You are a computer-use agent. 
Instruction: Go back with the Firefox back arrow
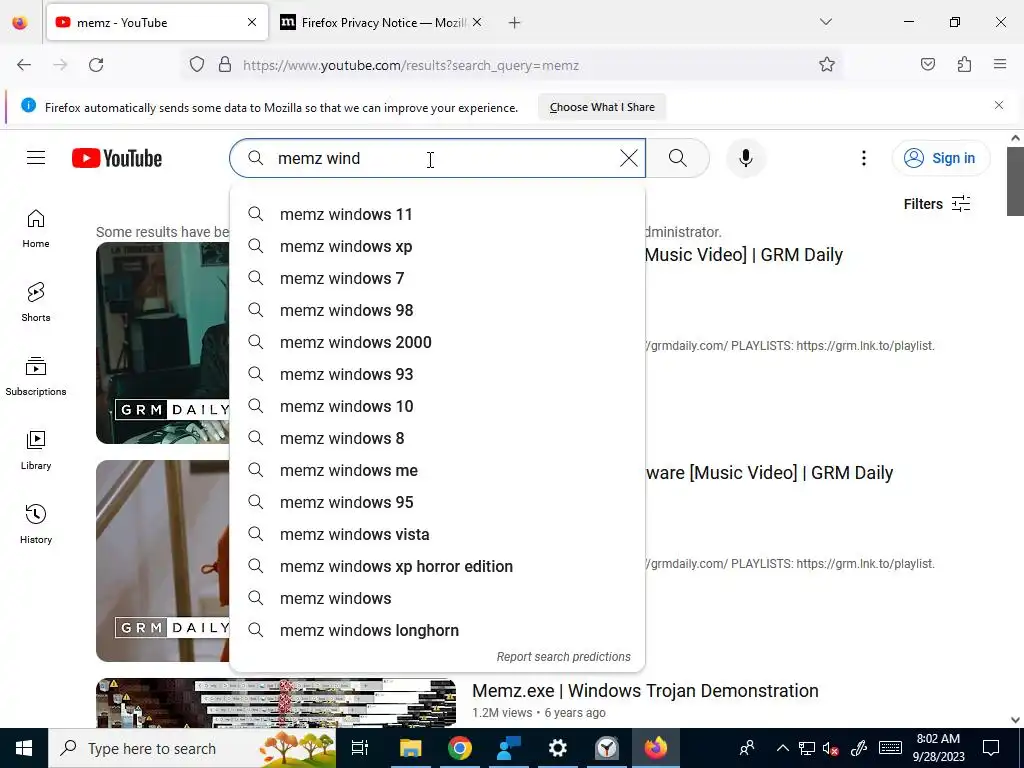[x=24, y=65]
